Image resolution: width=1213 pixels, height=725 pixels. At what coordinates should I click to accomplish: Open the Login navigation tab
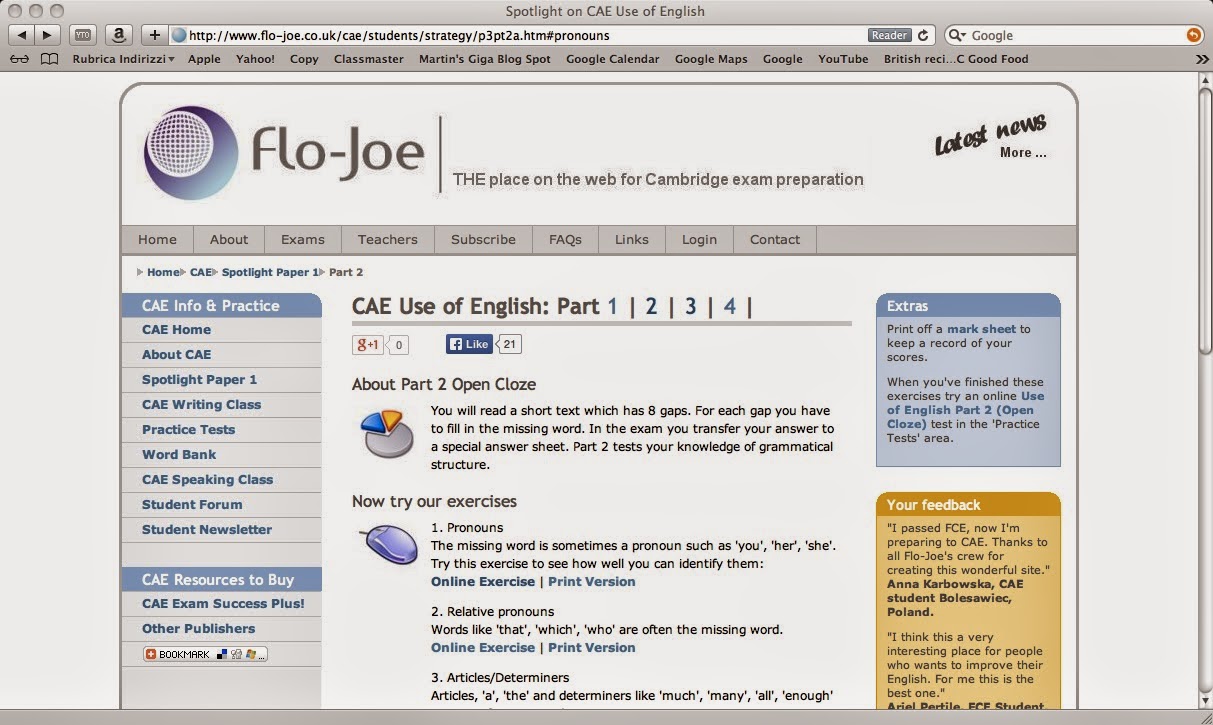click(x=699, y=240)
